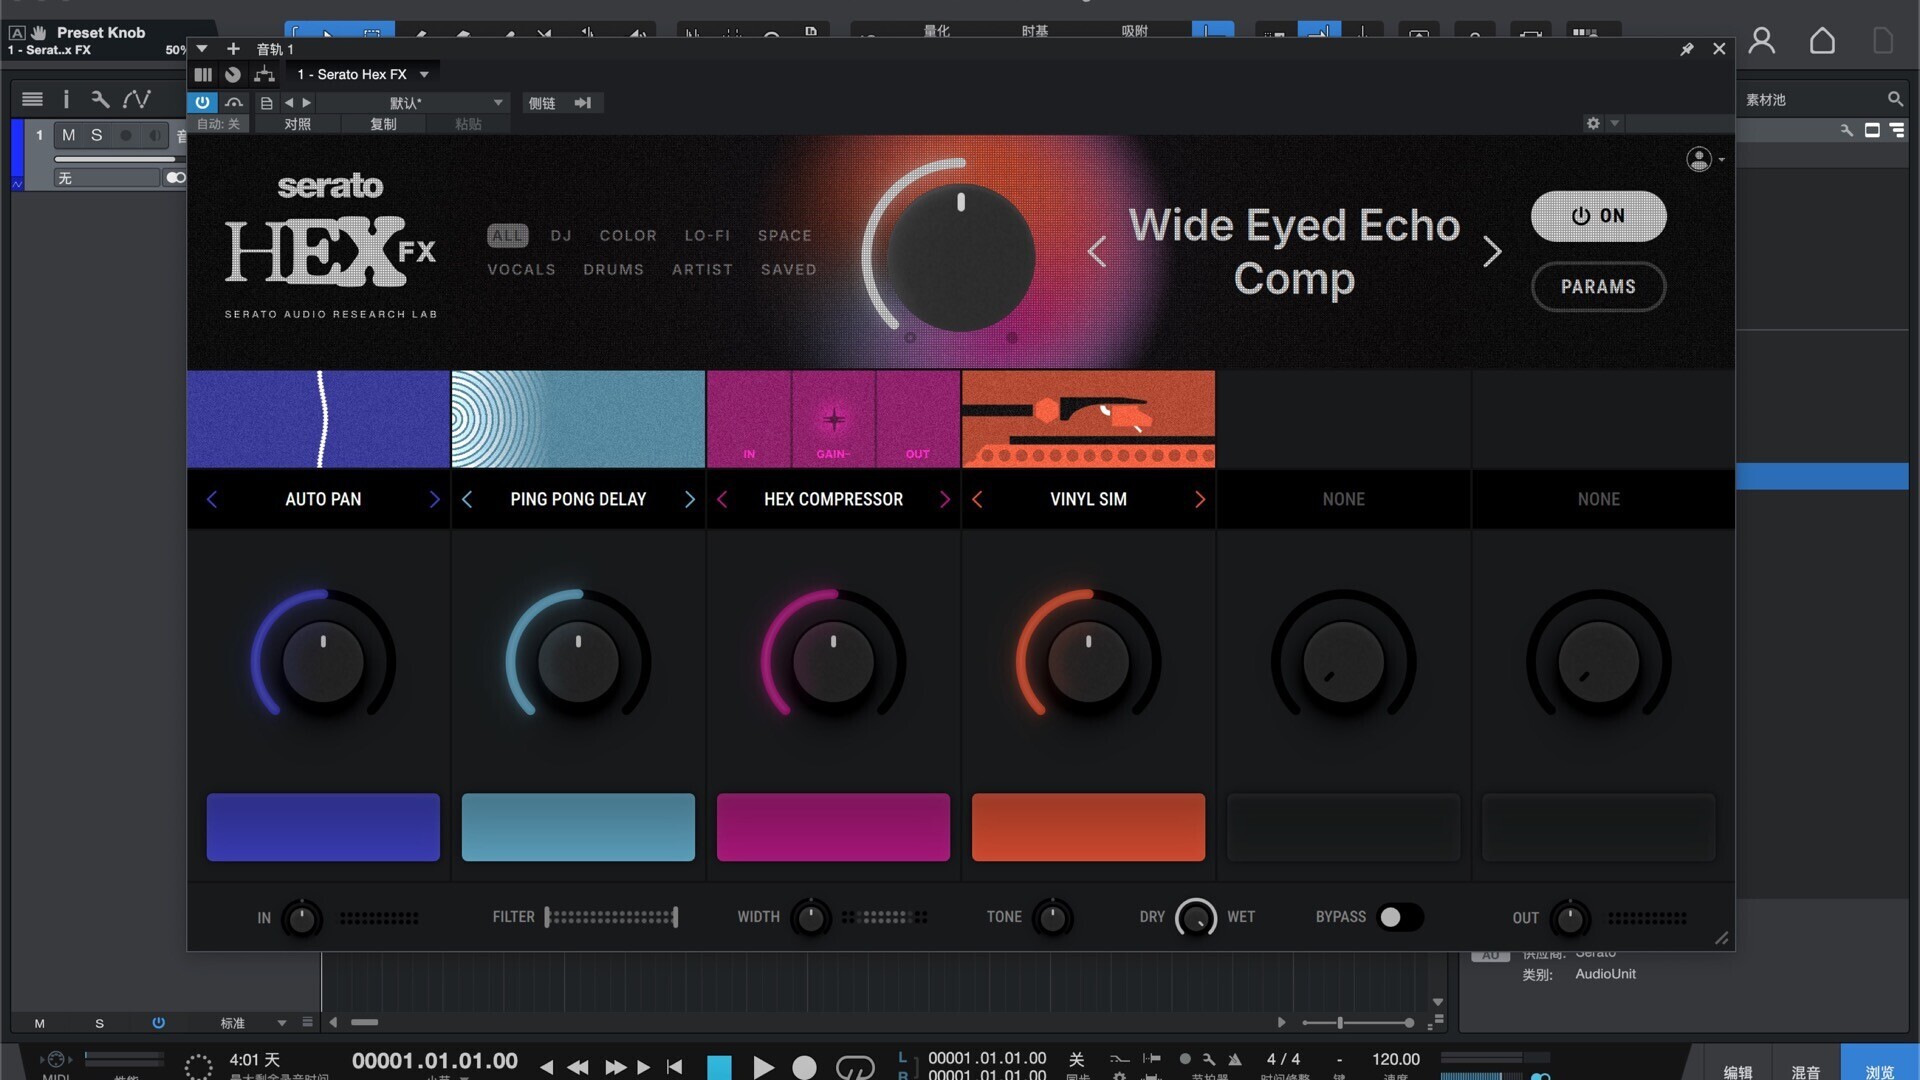The height and width of the screenshot is (1080, 1920).
Task: Open the PARAMS panel
Action: (1598, 287)
